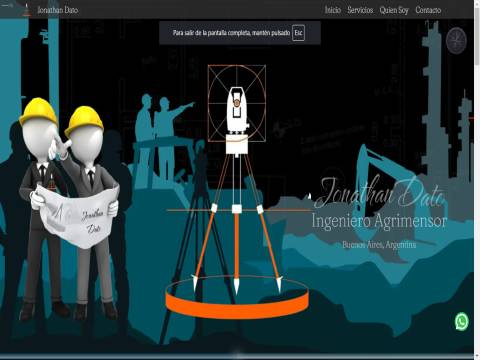Open WhatsApp chat floating icon
The height and width of the screenshot is (360, 480).
(462, 321)
